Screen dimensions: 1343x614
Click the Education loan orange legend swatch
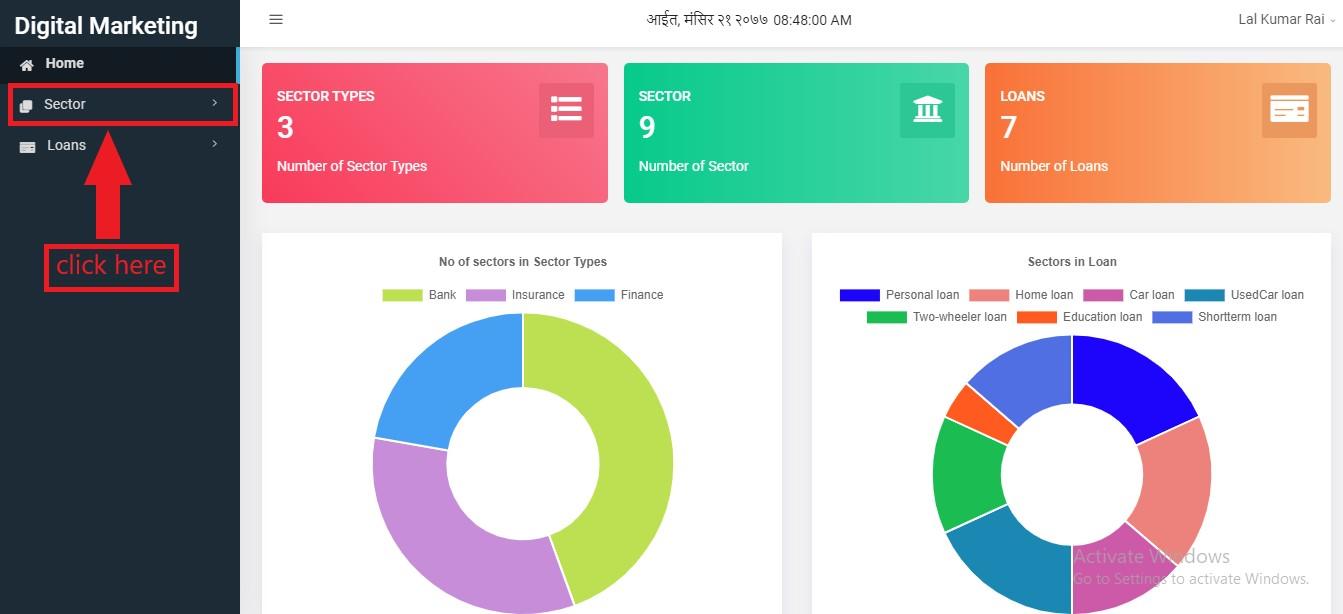(1037, 317)
